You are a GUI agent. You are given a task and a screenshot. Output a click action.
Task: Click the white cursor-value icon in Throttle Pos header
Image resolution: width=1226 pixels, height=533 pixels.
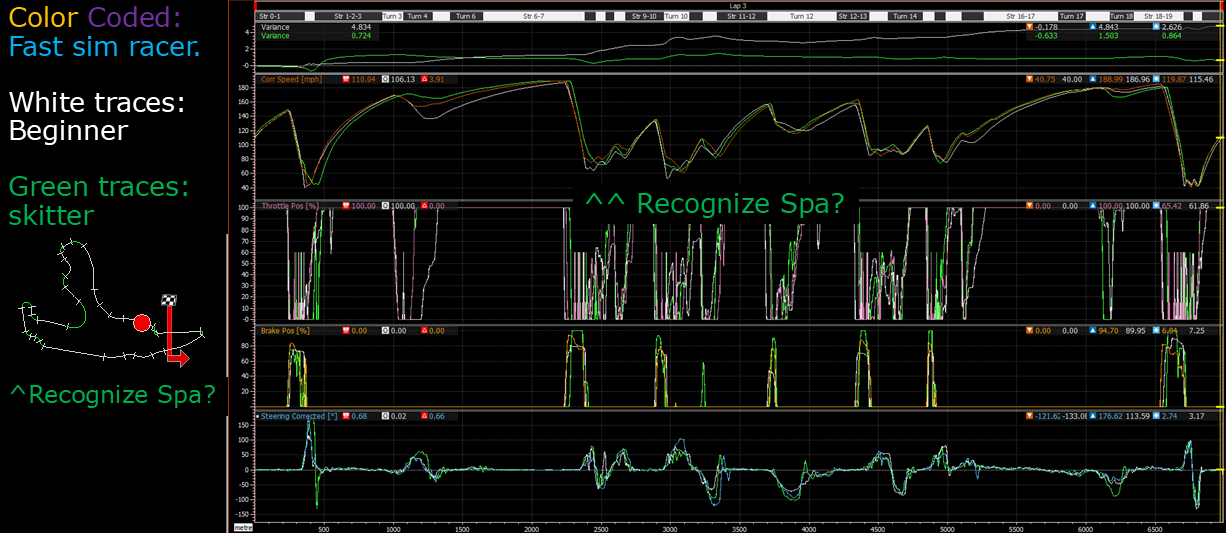click(385, 205)
